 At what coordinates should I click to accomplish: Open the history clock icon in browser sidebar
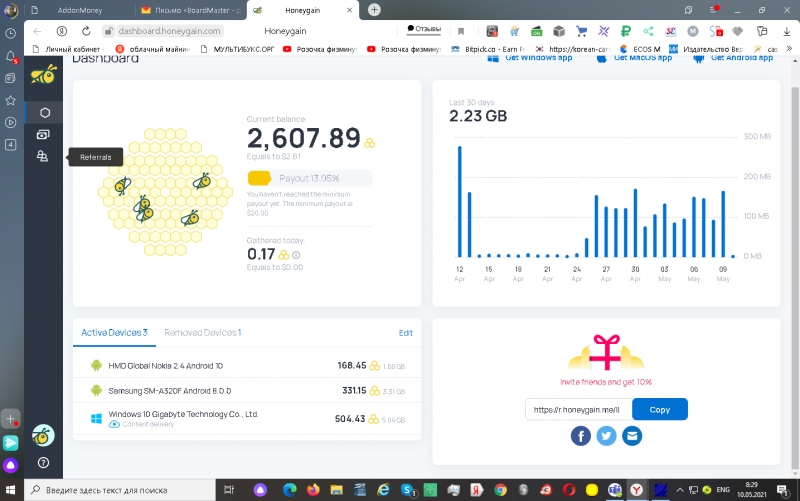coord(10,34)
